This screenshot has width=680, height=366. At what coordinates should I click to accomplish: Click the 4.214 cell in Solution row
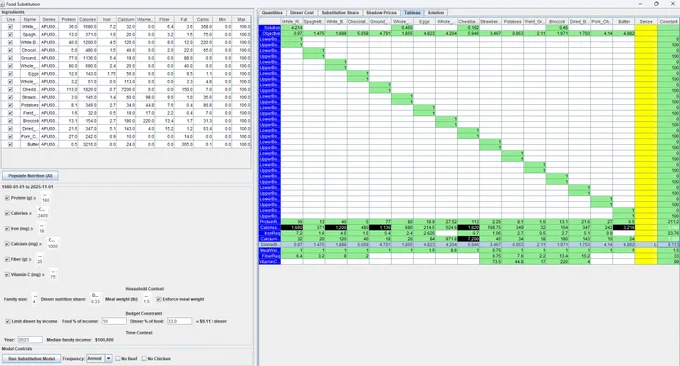[292, 27]
